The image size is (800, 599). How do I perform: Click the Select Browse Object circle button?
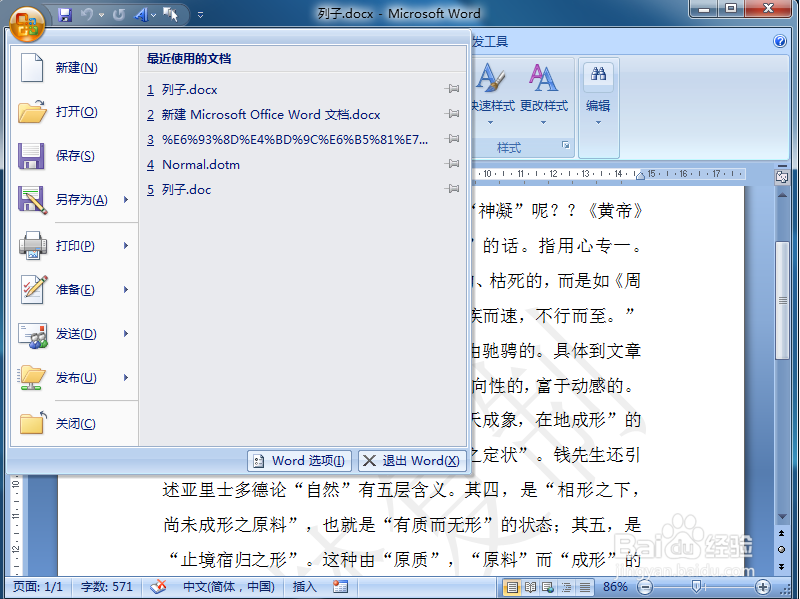[x=782, y=550]
